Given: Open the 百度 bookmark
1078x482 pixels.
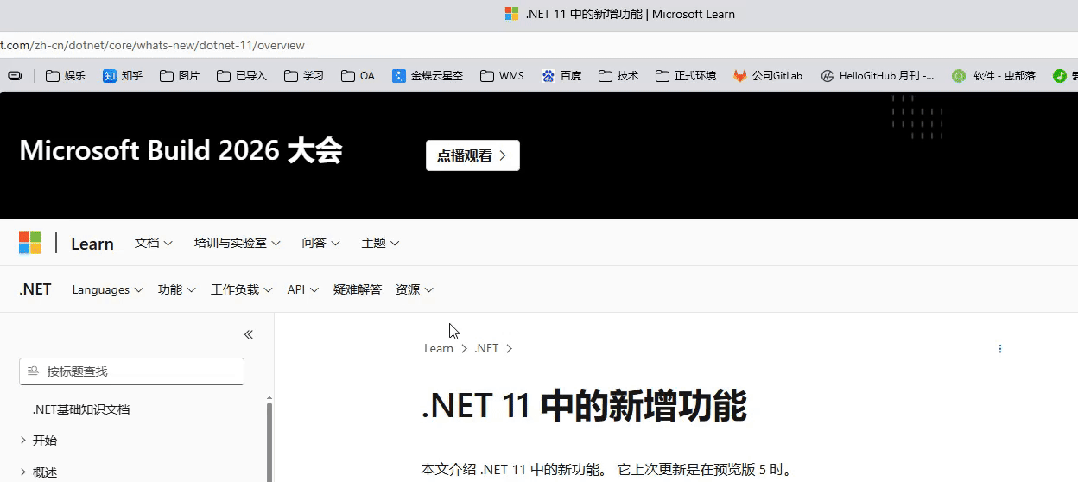Looking at the screenshot, I should pos(561,76).
